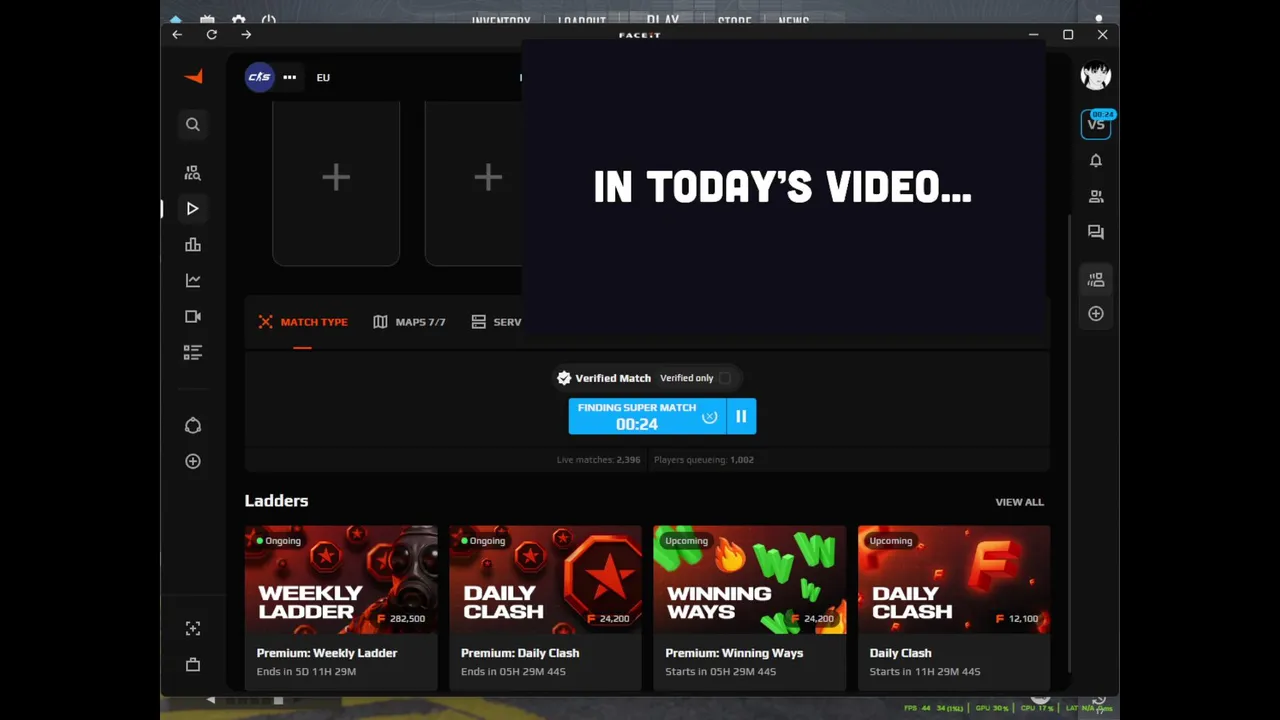Click the game window power icon
Image resolution: width=1280 pixels, height=720 pixels.
click(x=269, y=20)
